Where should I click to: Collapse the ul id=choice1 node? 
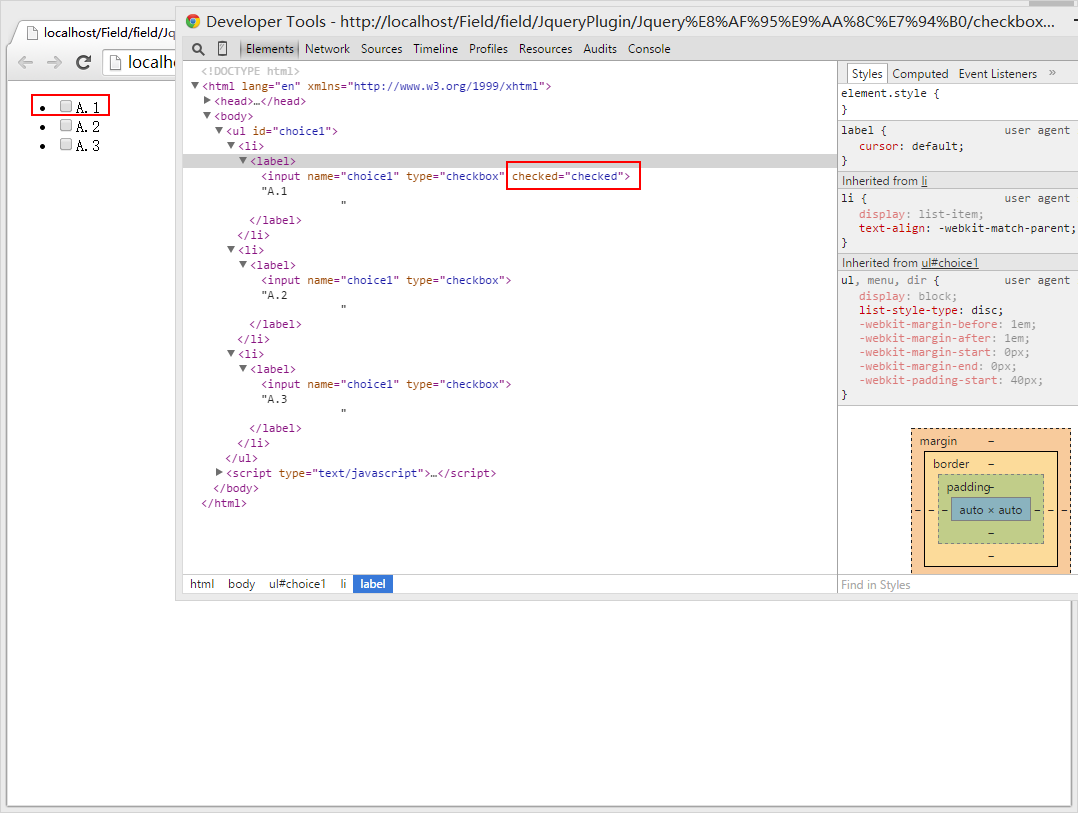click(219, 130)
